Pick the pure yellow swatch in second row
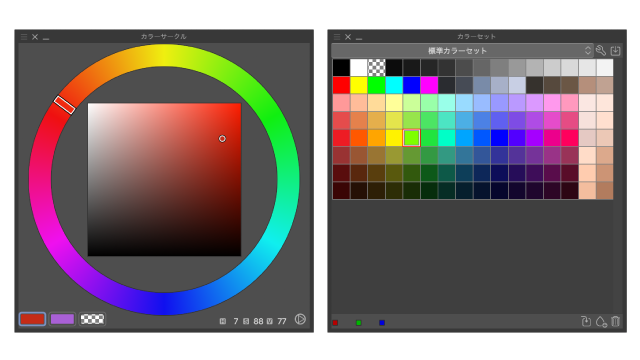This screenshot has height=360, width=640. (359, 85)
